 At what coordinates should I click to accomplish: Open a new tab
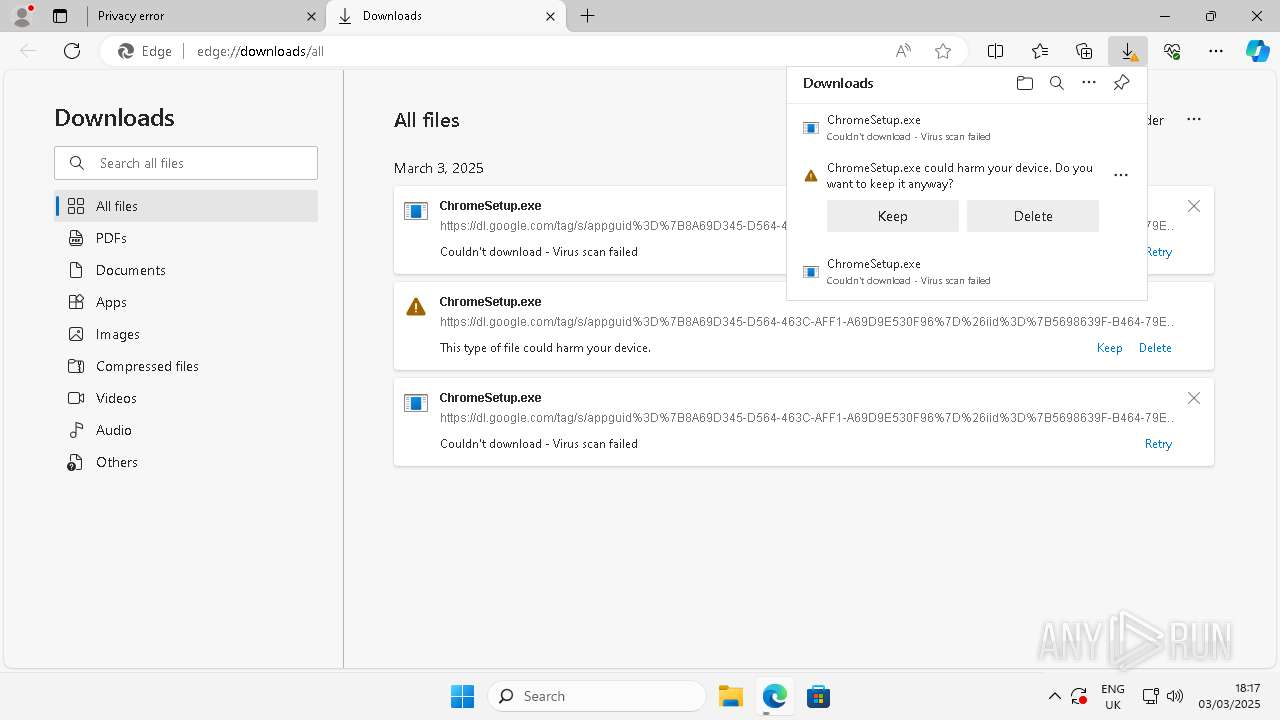[x=588, y=16]
